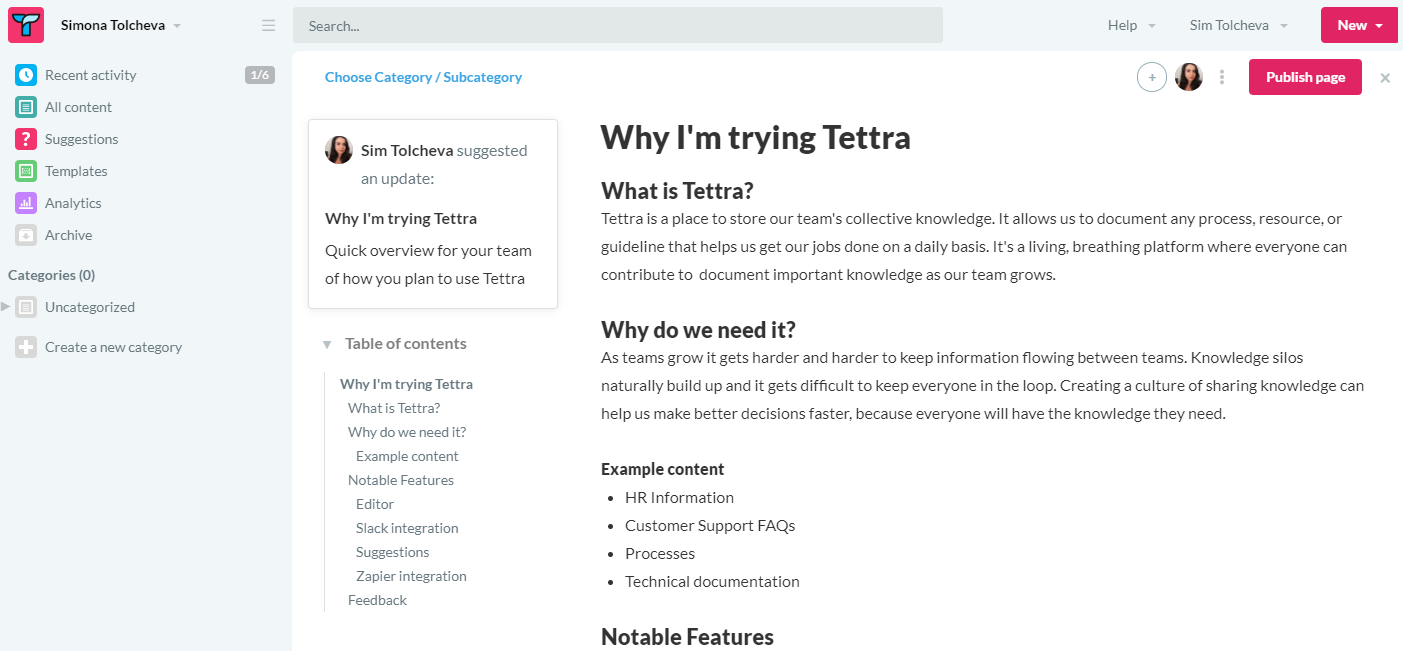Viewport: 1403px width, 651px height.
Task: Expand the Uncategorized category
Action: pos(7,307)
